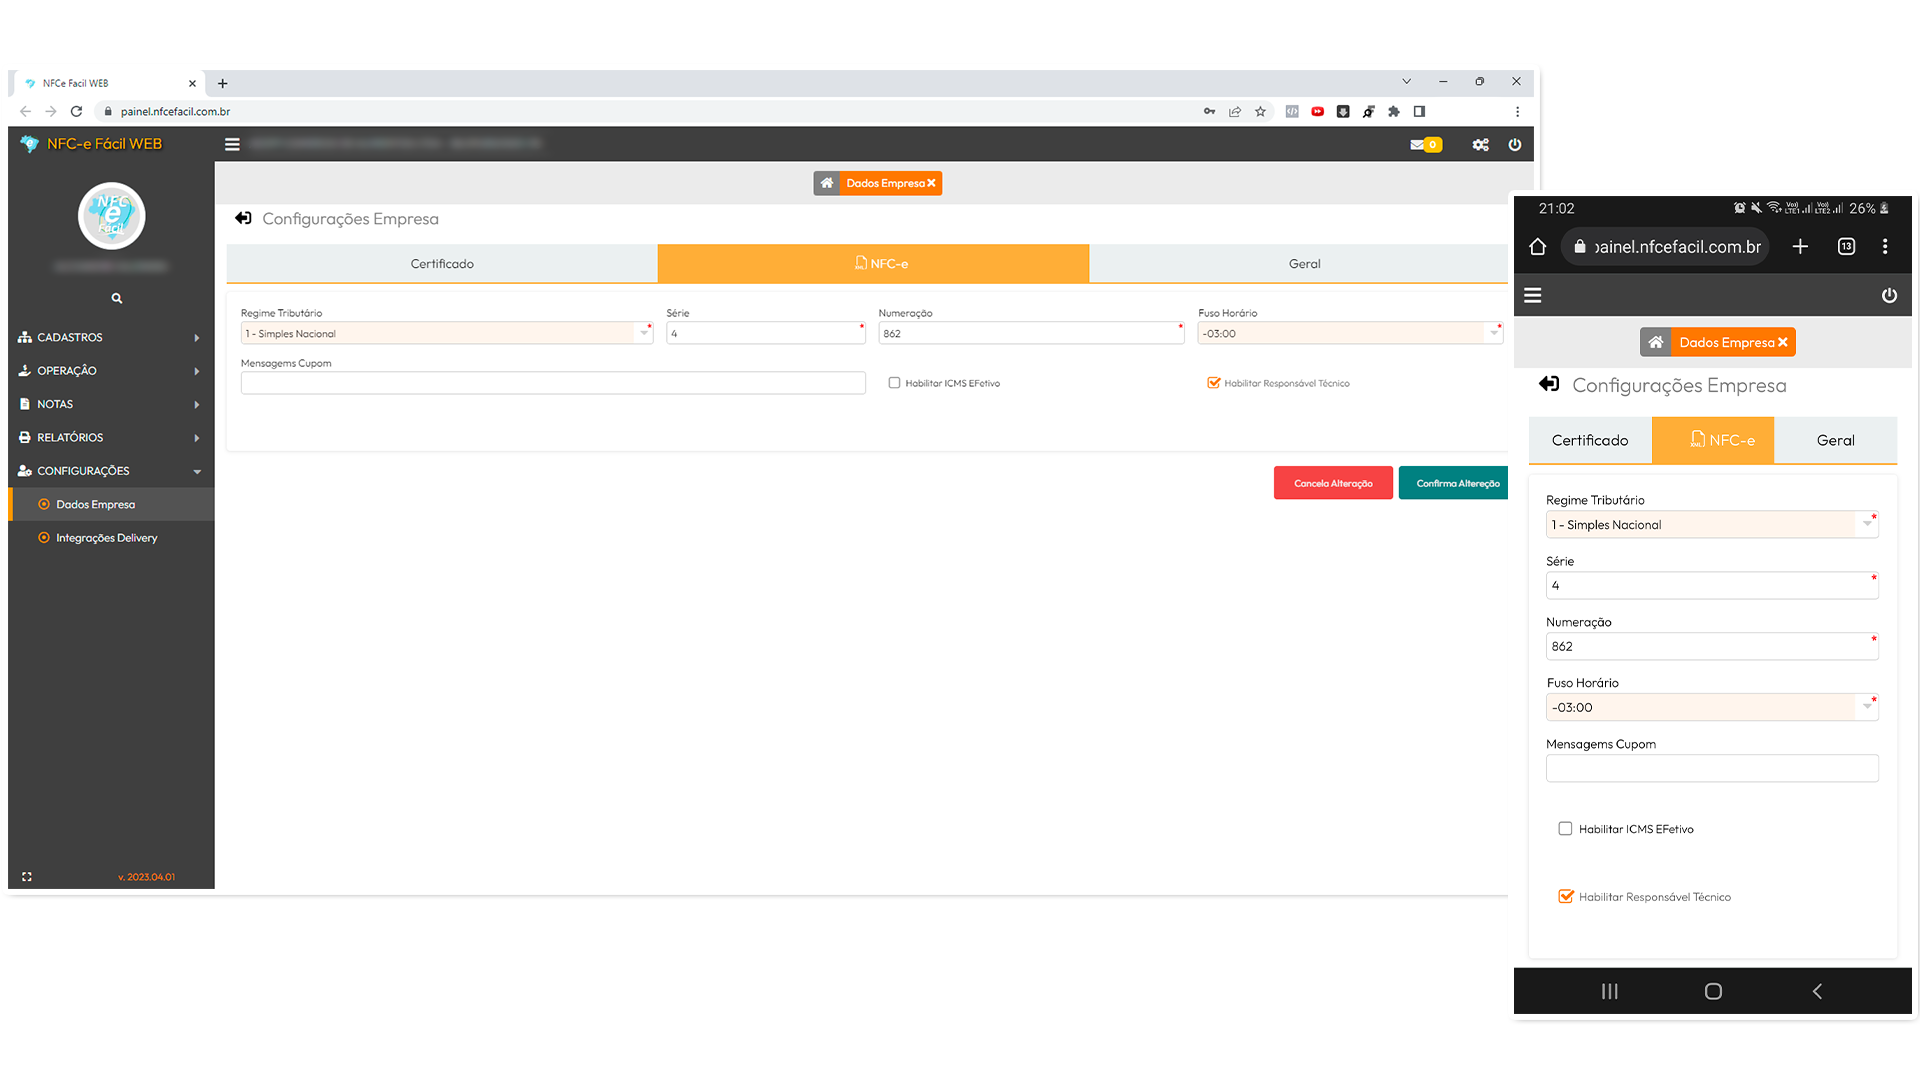Open Chrome side panel icon
This screenshot has height=1080, width=1920.
(x=1419, y=112)
